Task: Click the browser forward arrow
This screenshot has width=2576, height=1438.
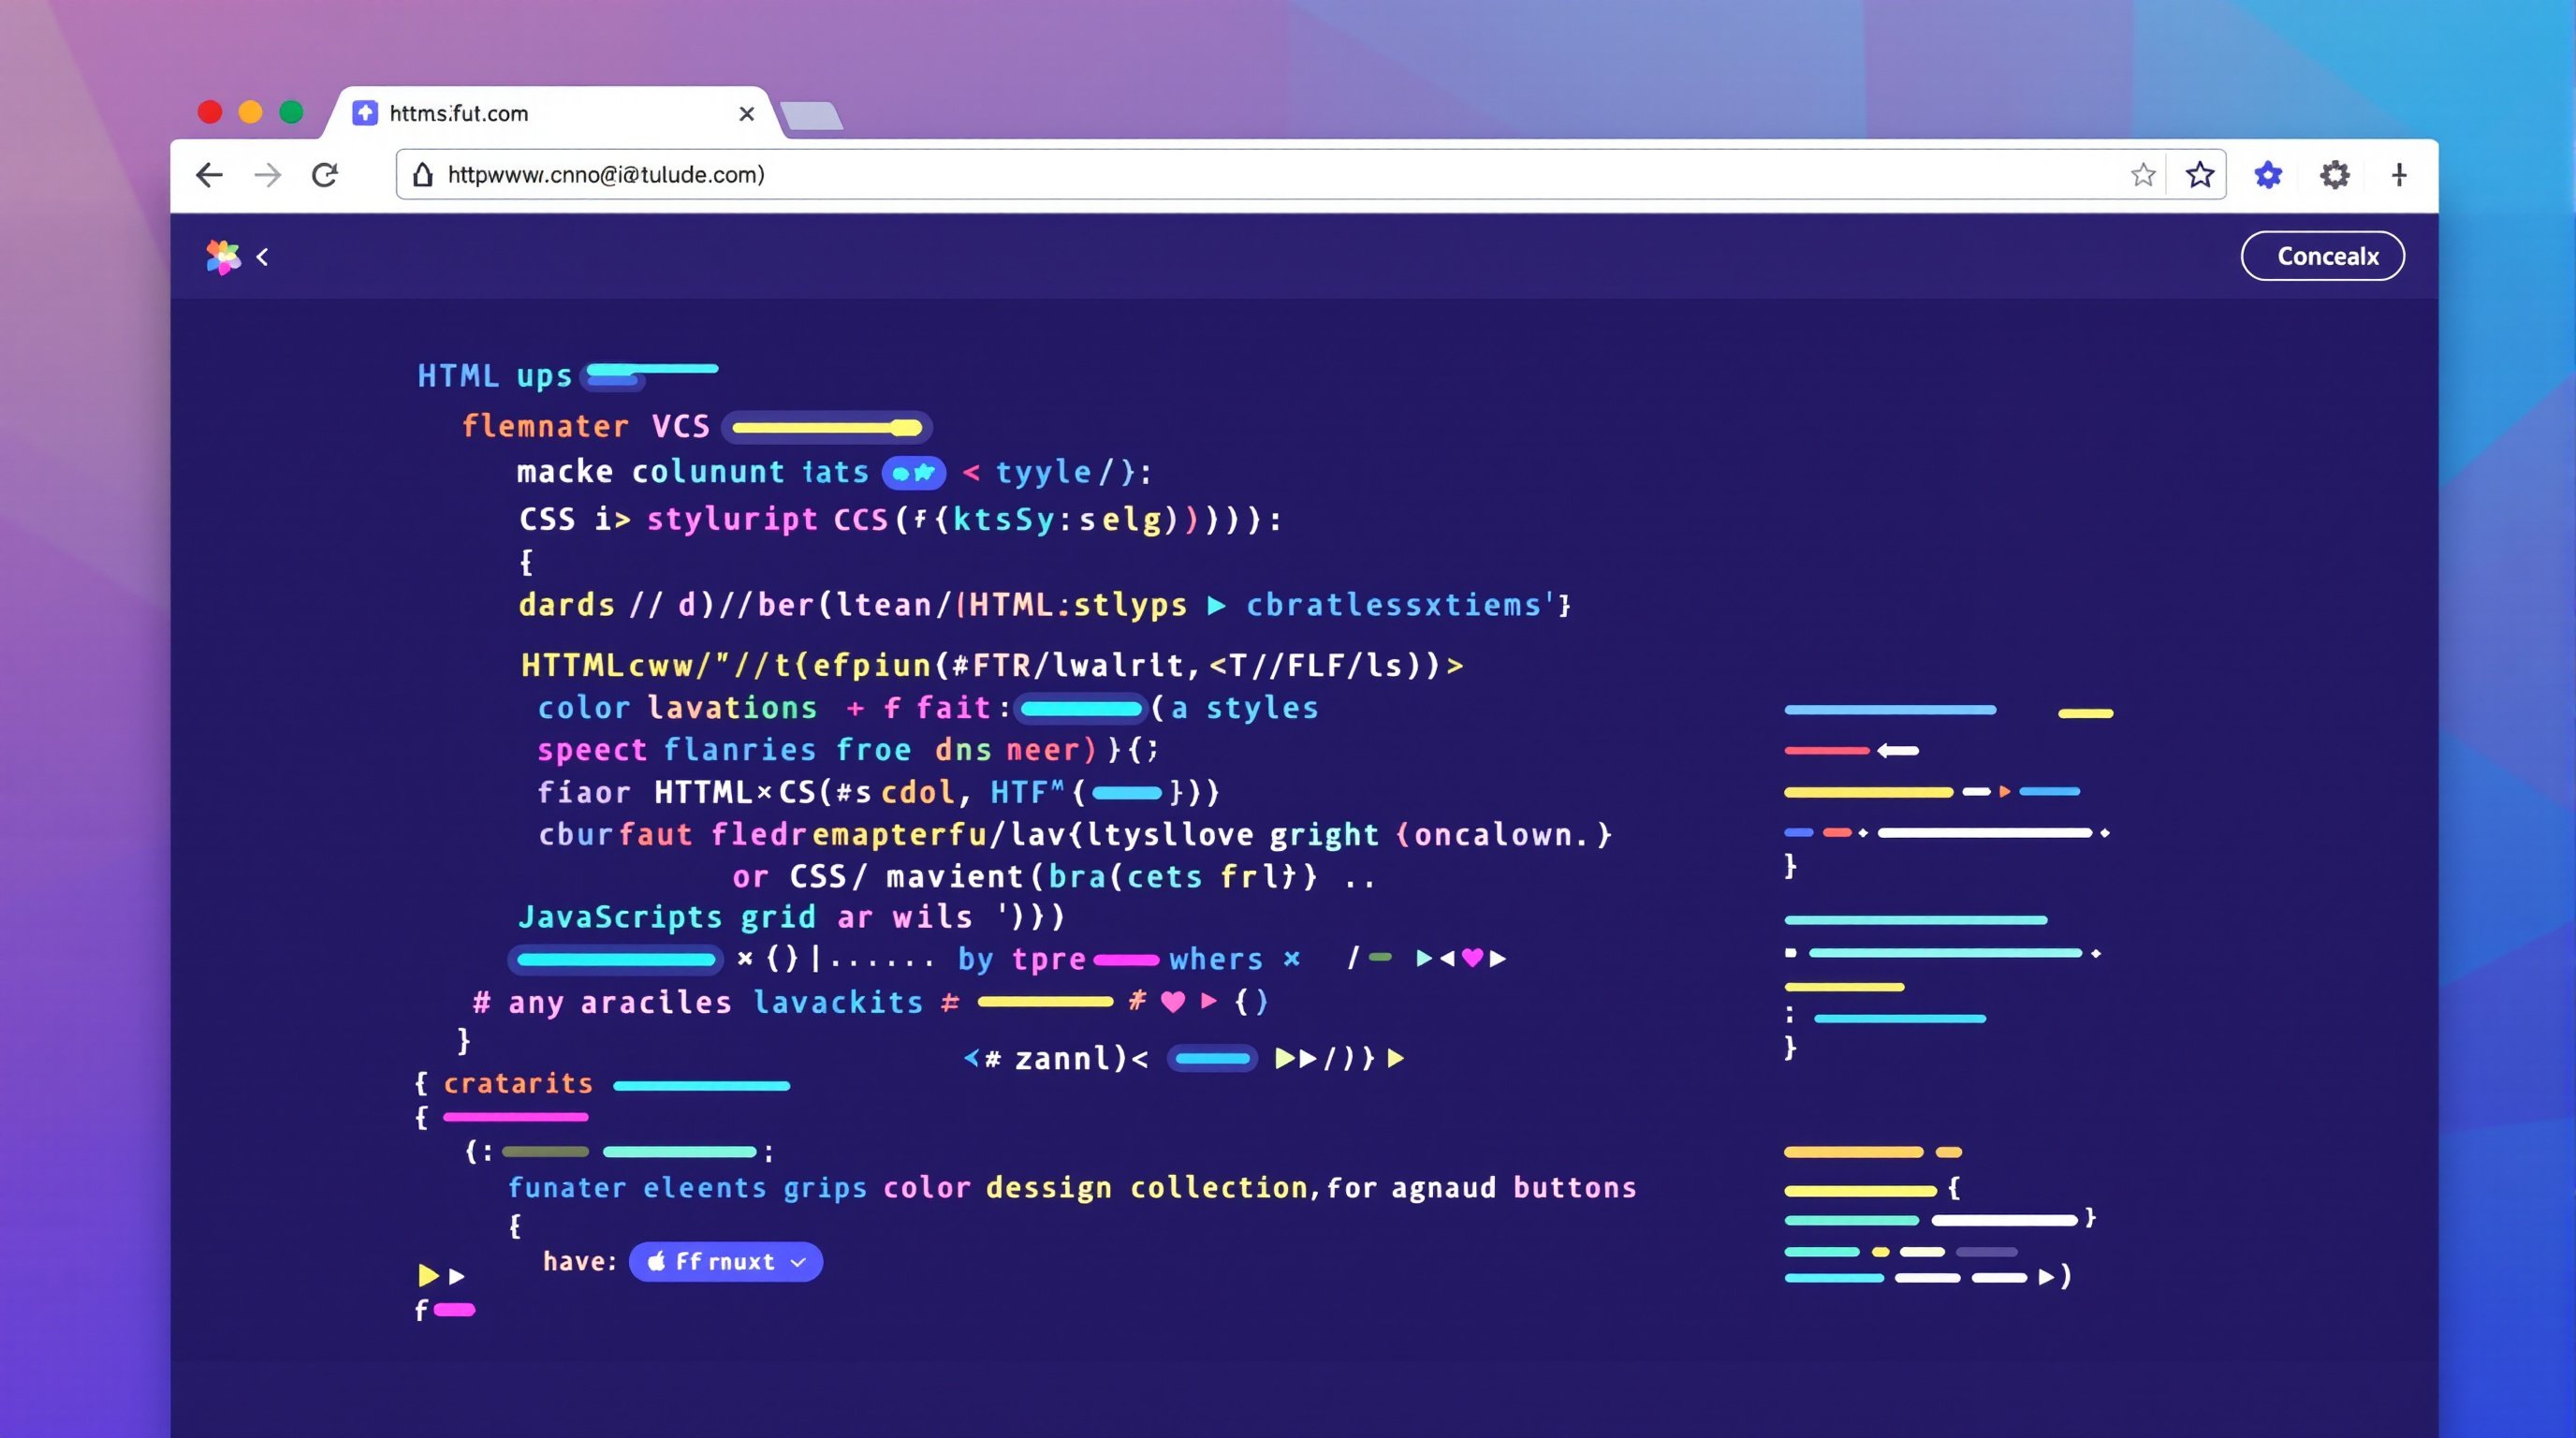Action: [x=267, y=175]
